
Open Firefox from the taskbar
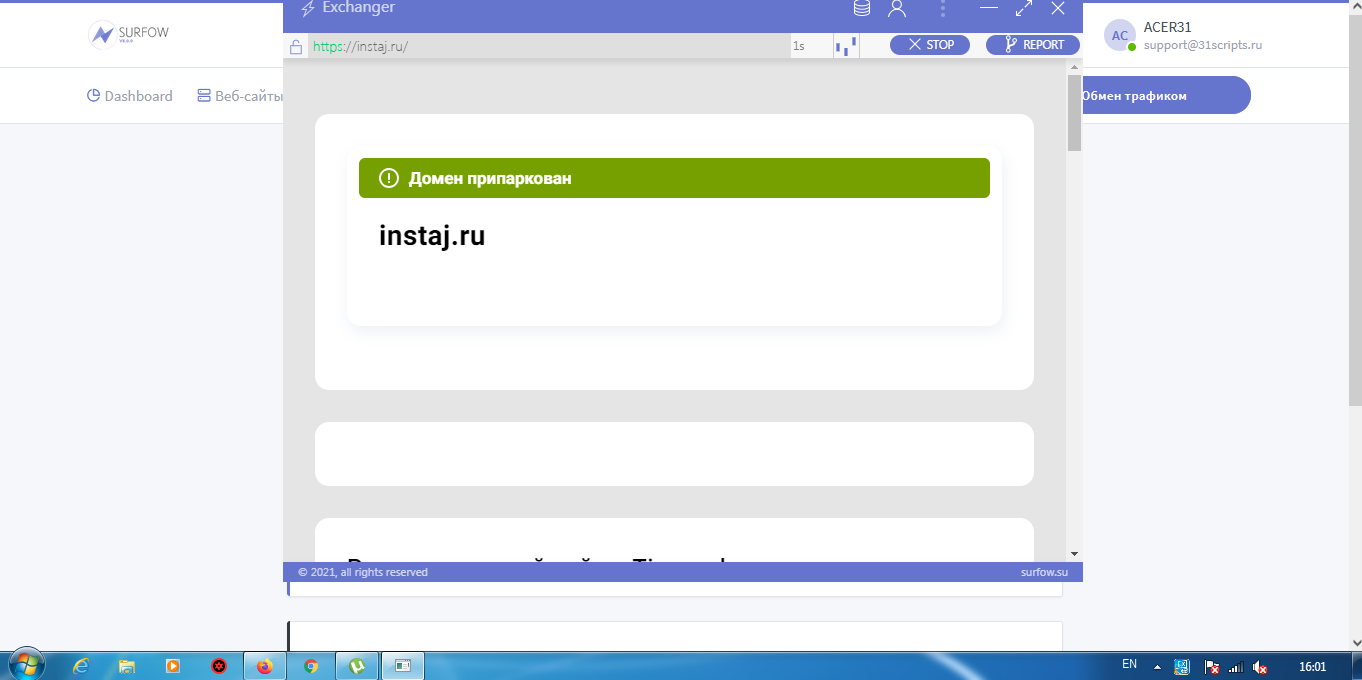(x=264, y=666)
